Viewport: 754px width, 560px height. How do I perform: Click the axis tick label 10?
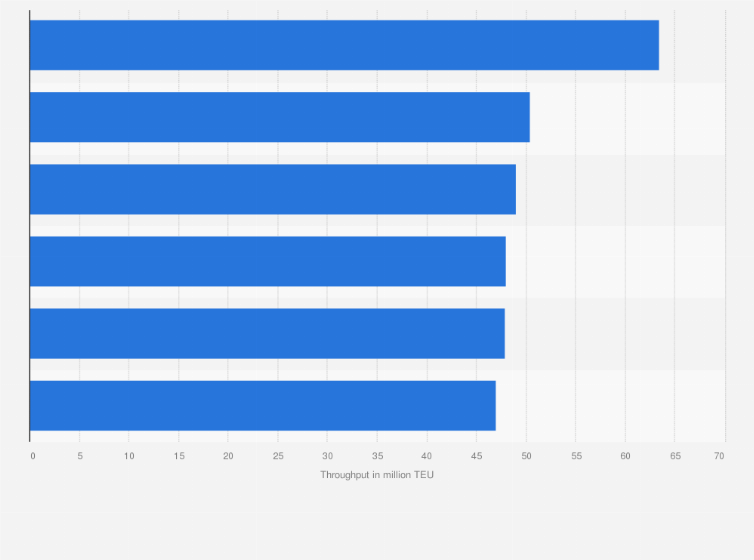(x=129, y=456)
